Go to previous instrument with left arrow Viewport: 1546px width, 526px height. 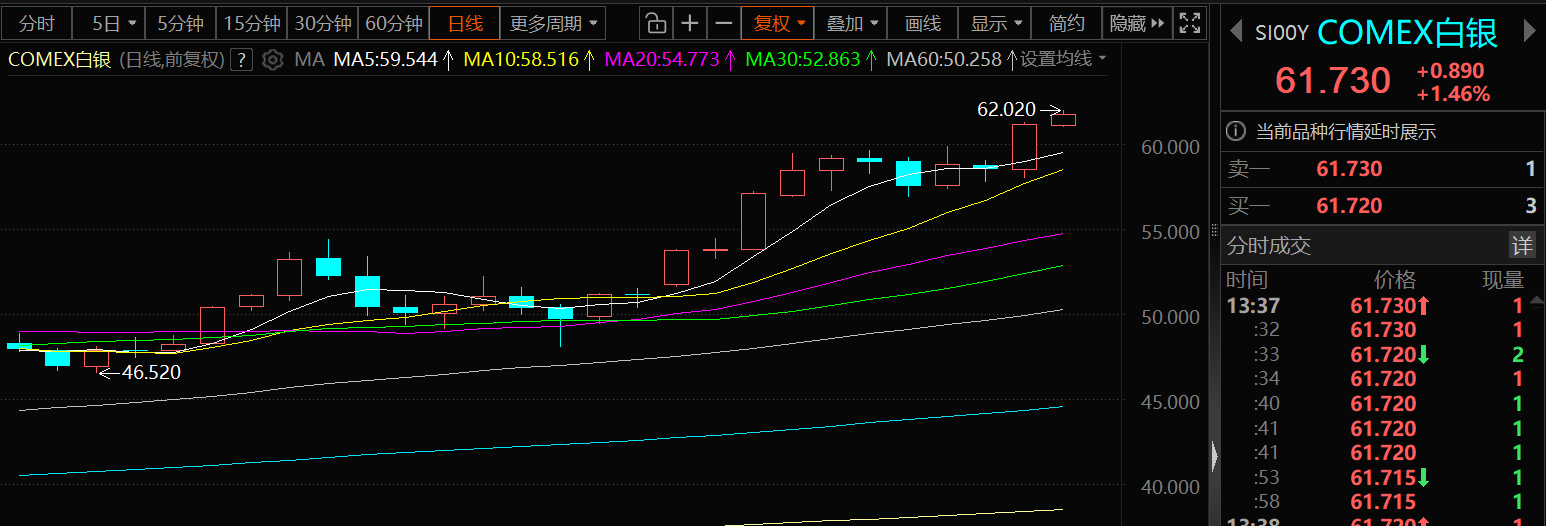(1234, 32)
